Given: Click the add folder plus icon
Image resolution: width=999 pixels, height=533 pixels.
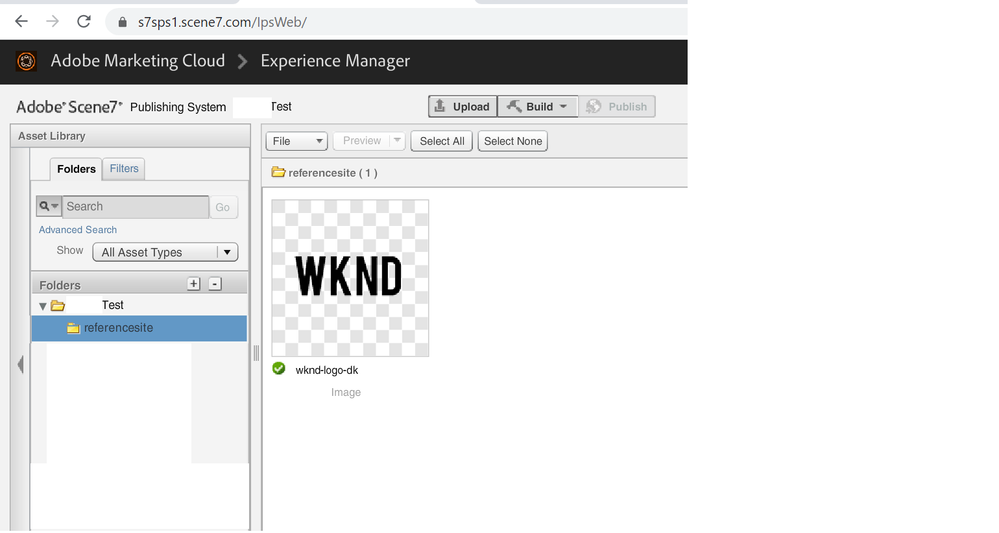Looking at the screenshot, I should 194,284.
